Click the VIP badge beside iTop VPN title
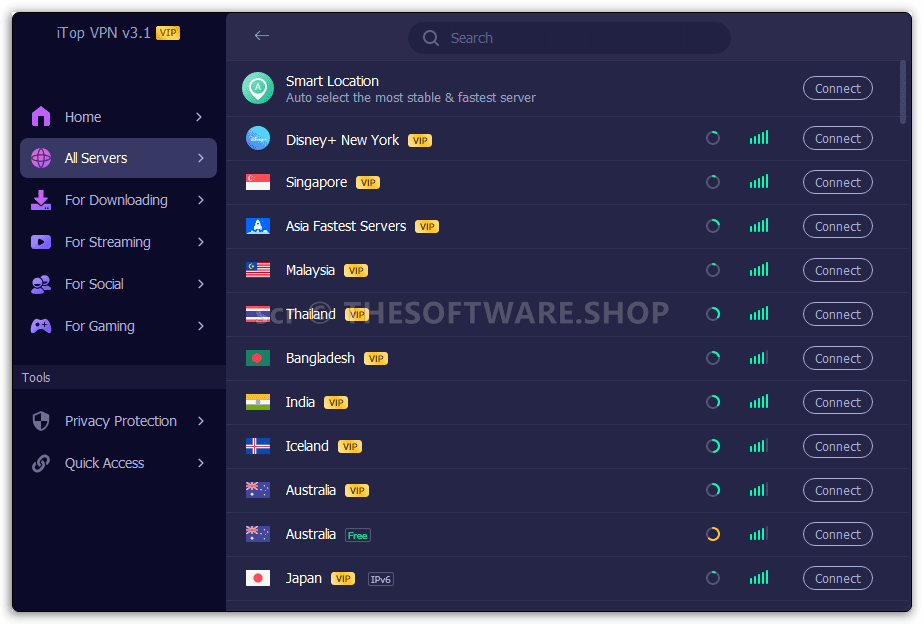 point(168,33)
